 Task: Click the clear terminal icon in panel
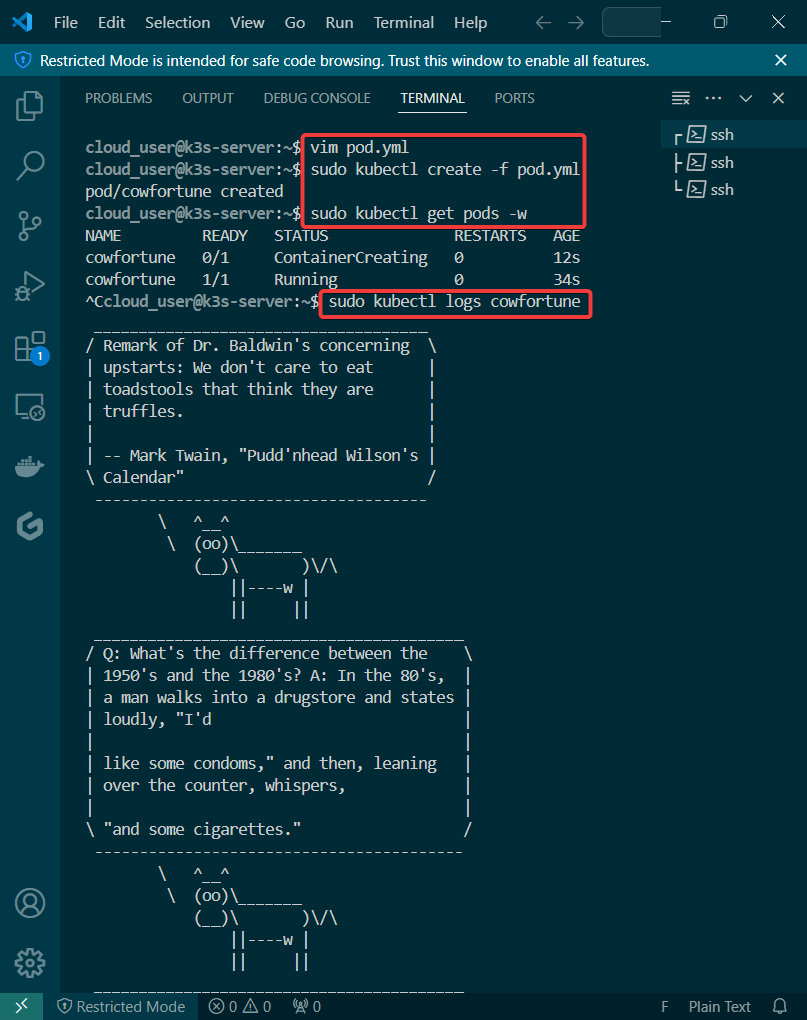[681, 98]
